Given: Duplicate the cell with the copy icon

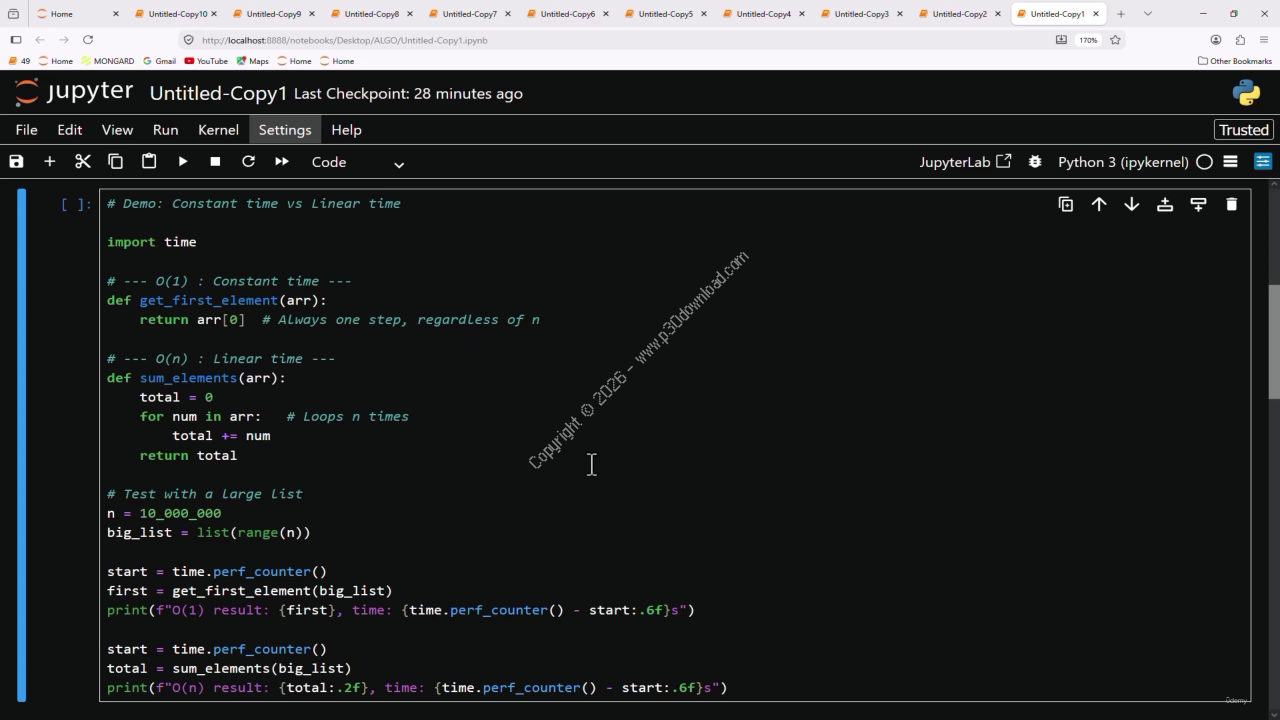Looking at the screenshot, I should click(1066, 204).
